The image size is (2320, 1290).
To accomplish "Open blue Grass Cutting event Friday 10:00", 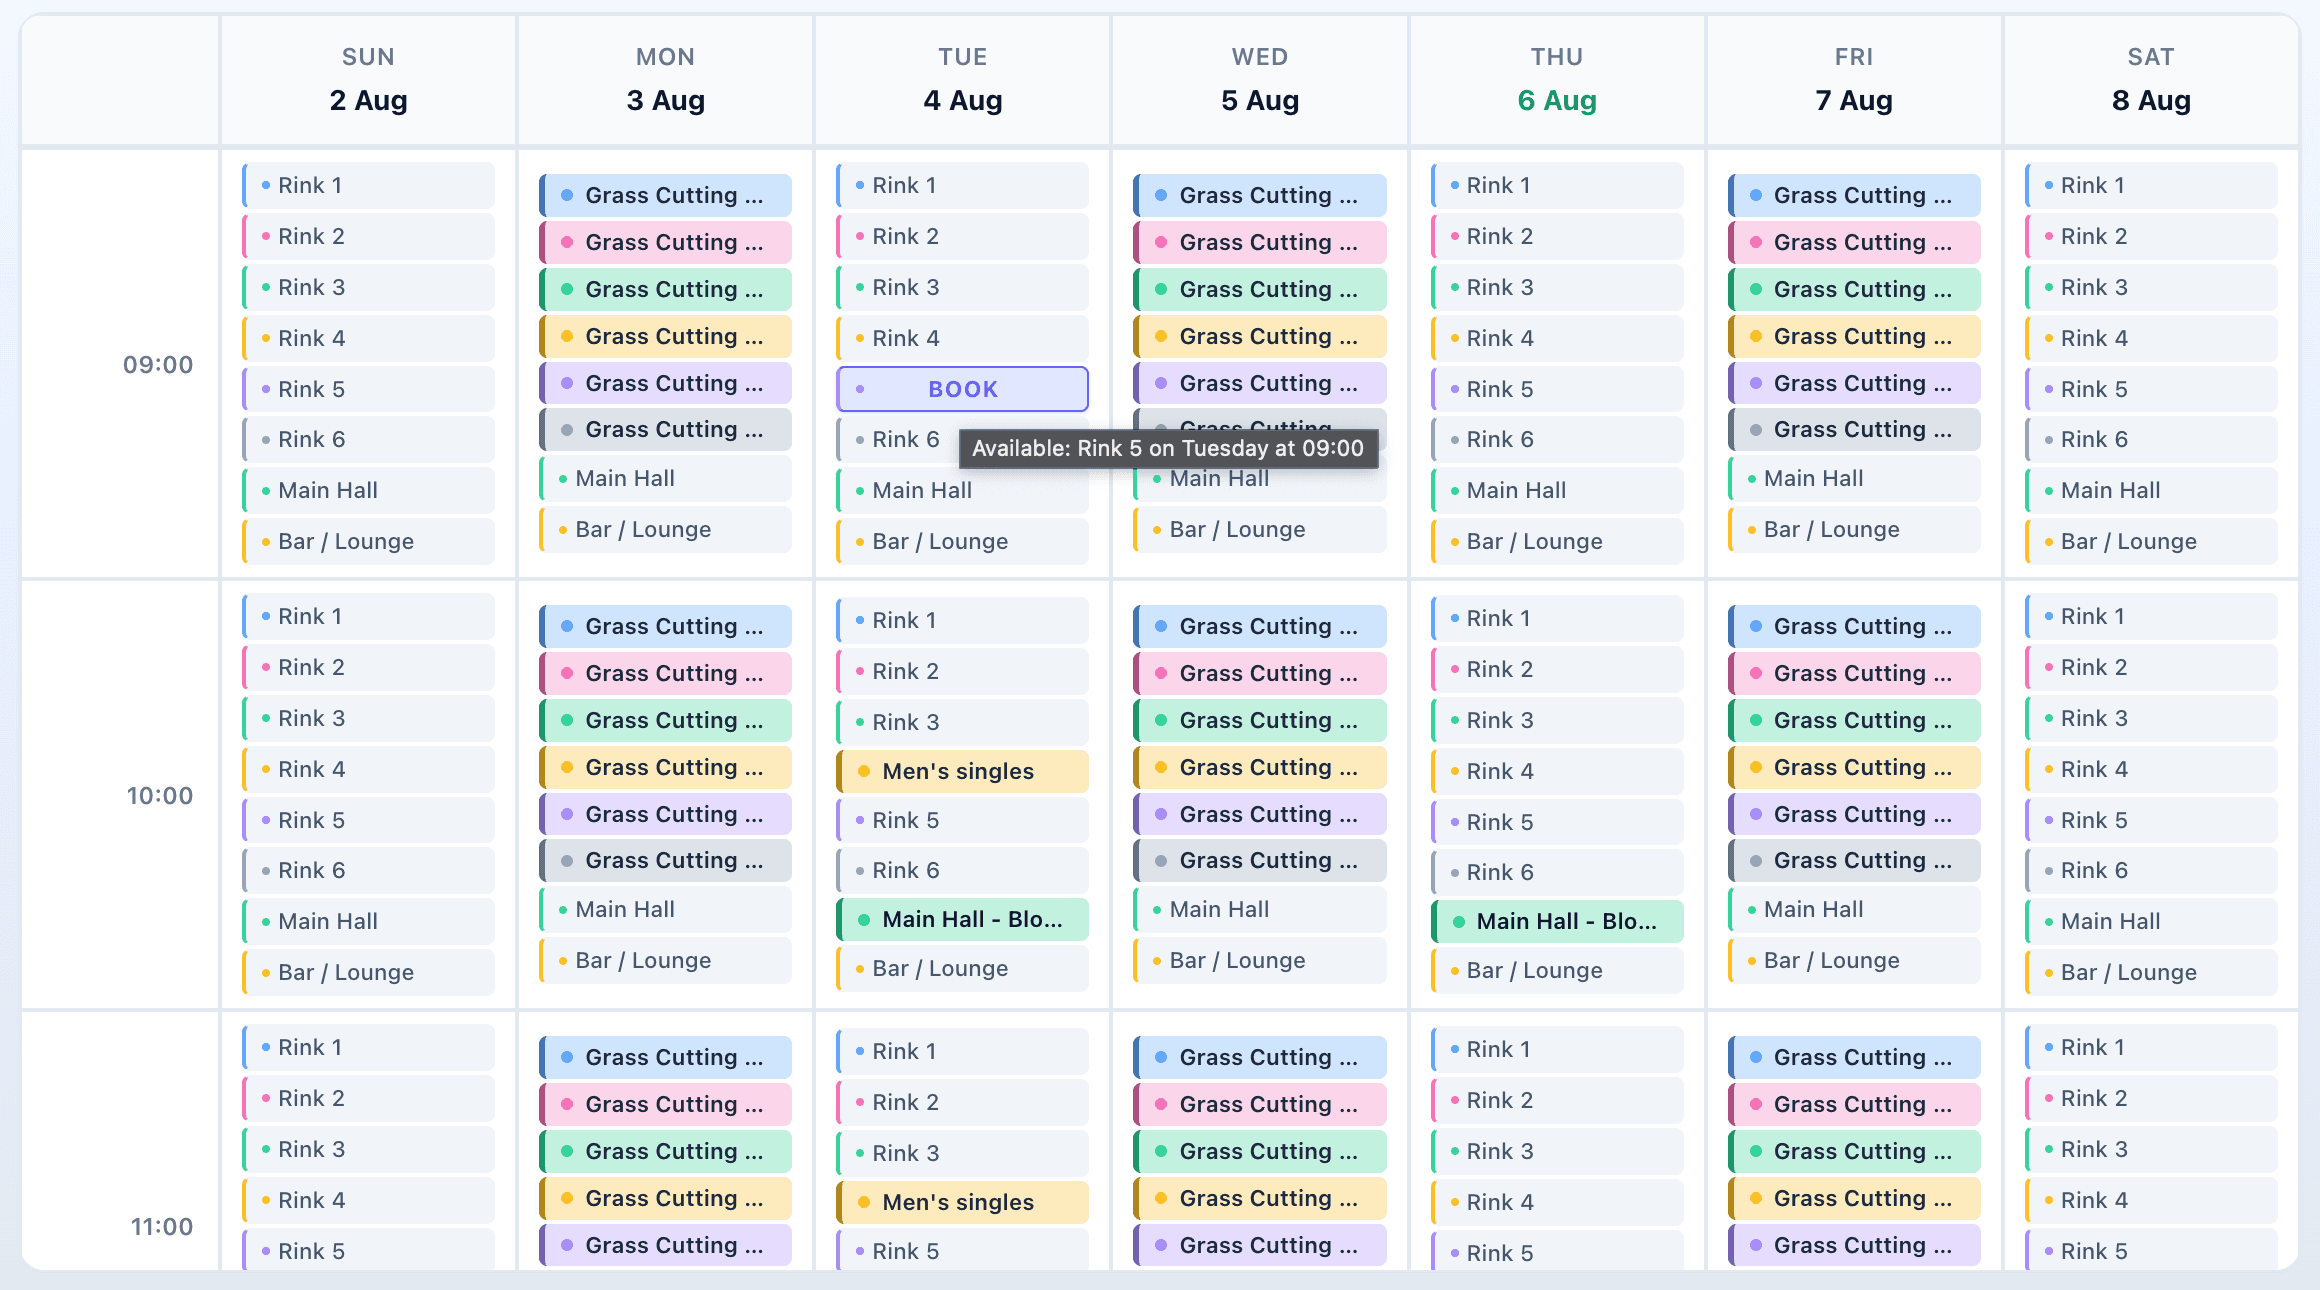I will coord(1854,626).
